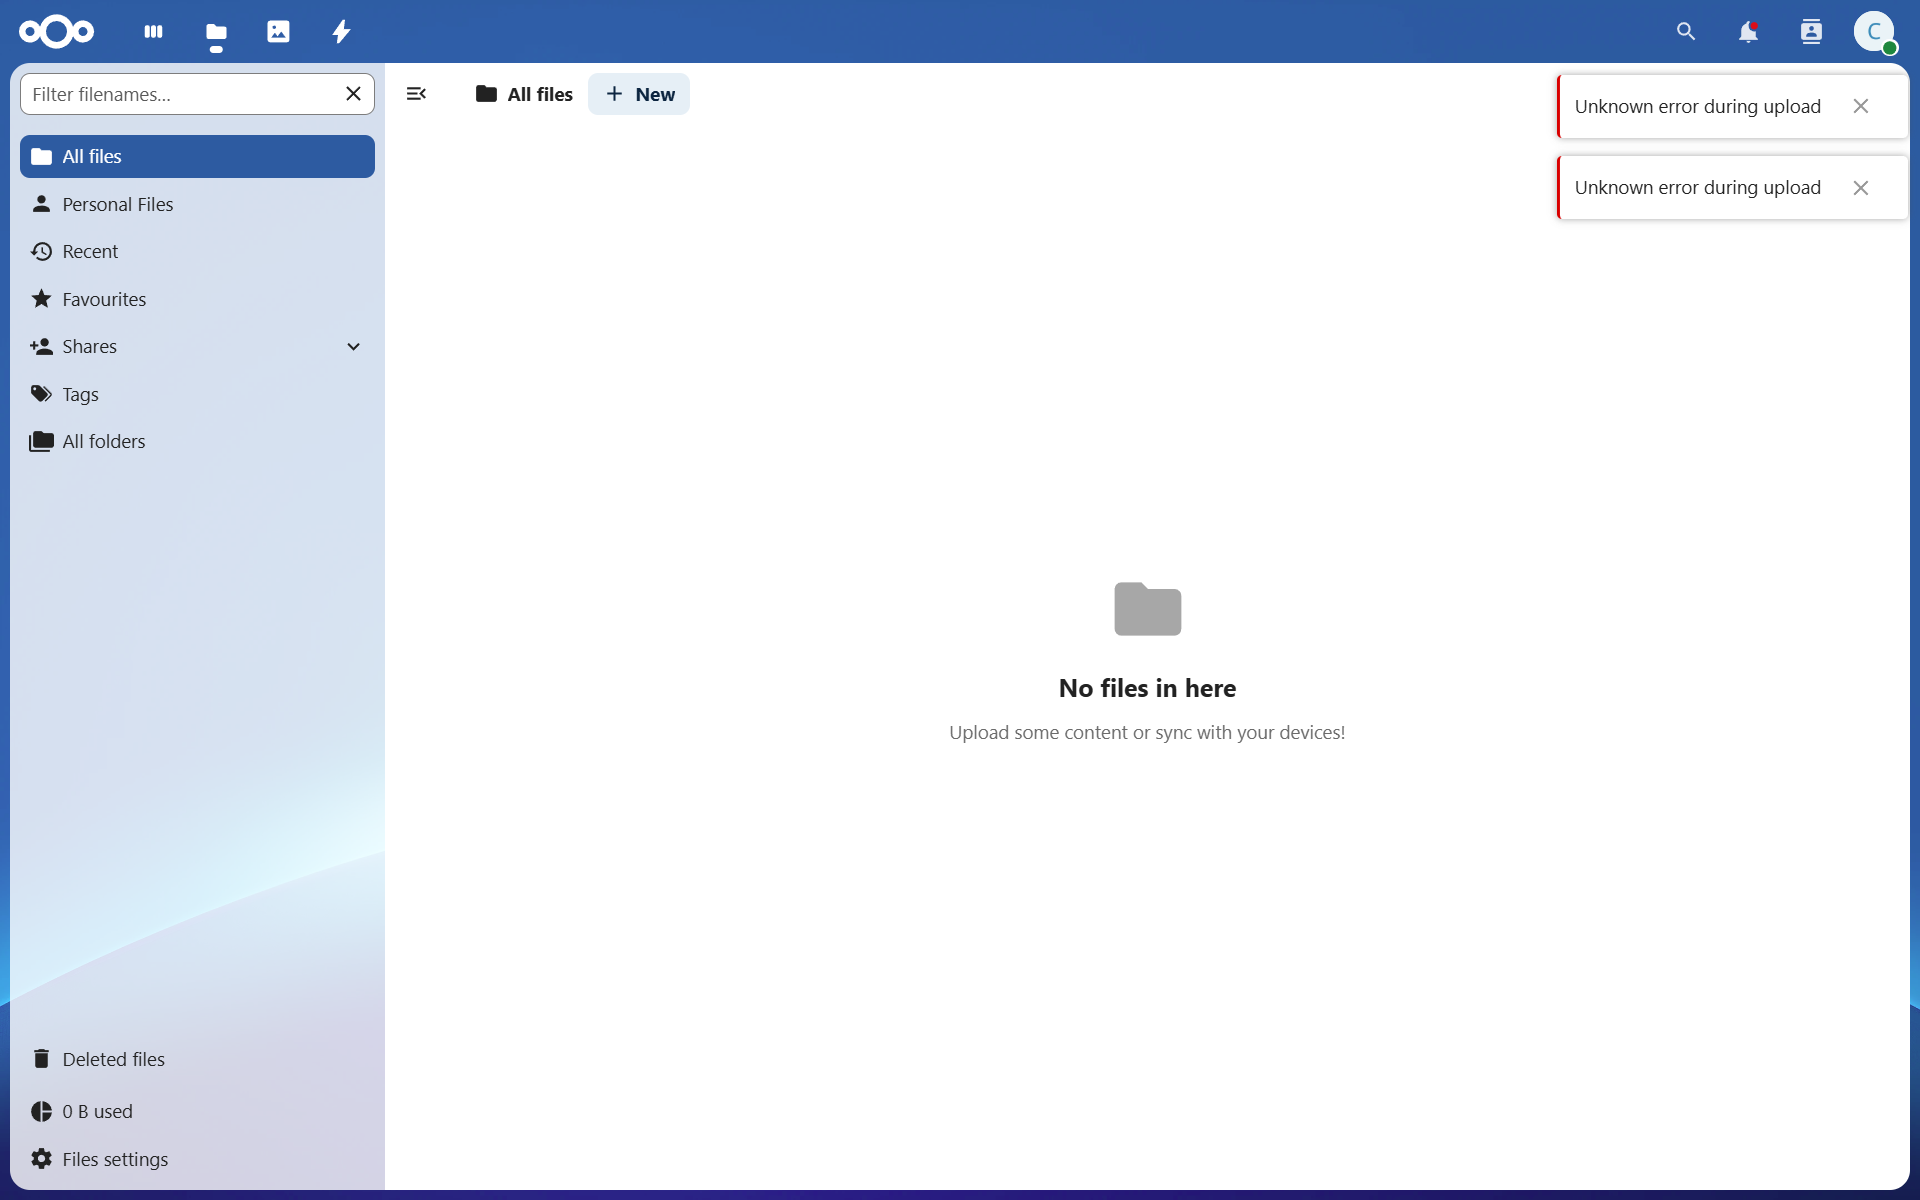Click the Nextcloud logo
The height and width of the screenshot is (1200, 1920).
(57, 32)
